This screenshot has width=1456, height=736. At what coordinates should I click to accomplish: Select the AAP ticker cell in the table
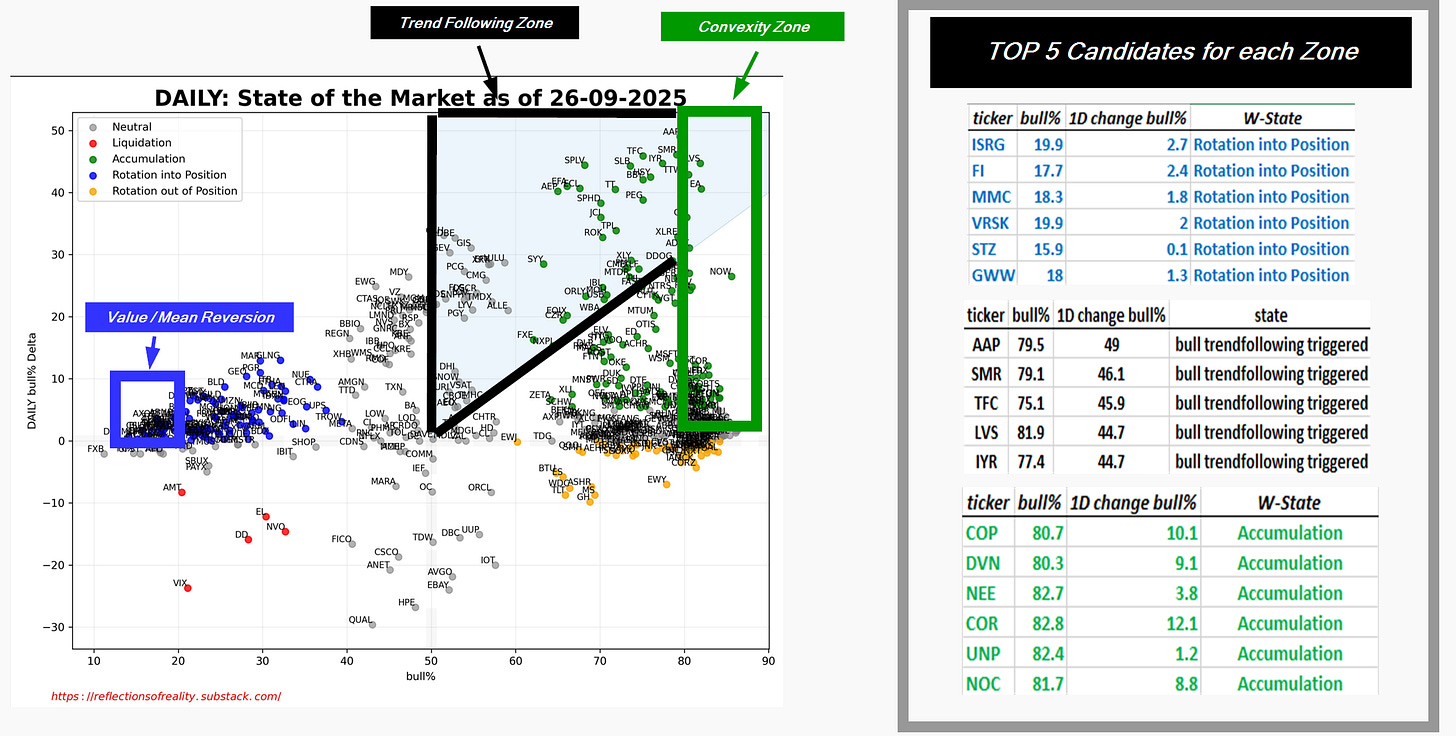[985, 345]
